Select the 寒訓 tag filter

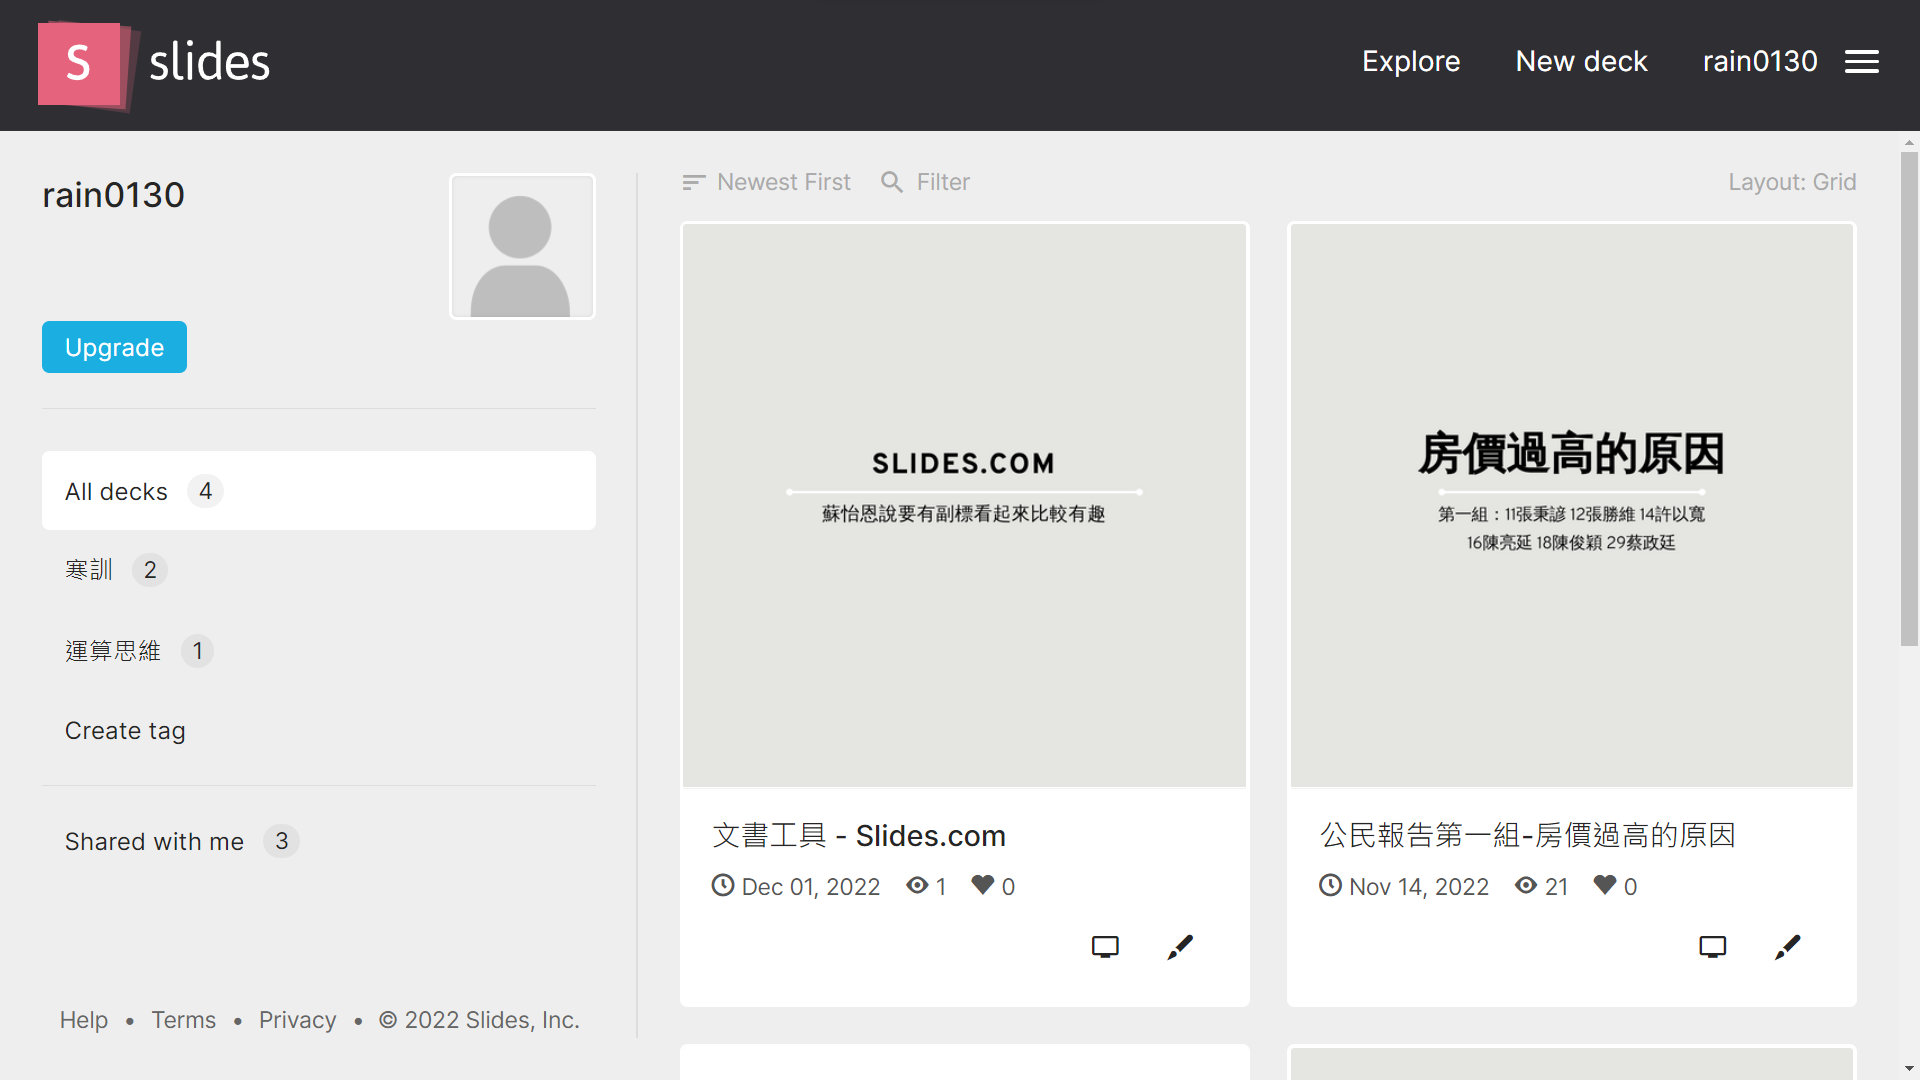point(90,570)
